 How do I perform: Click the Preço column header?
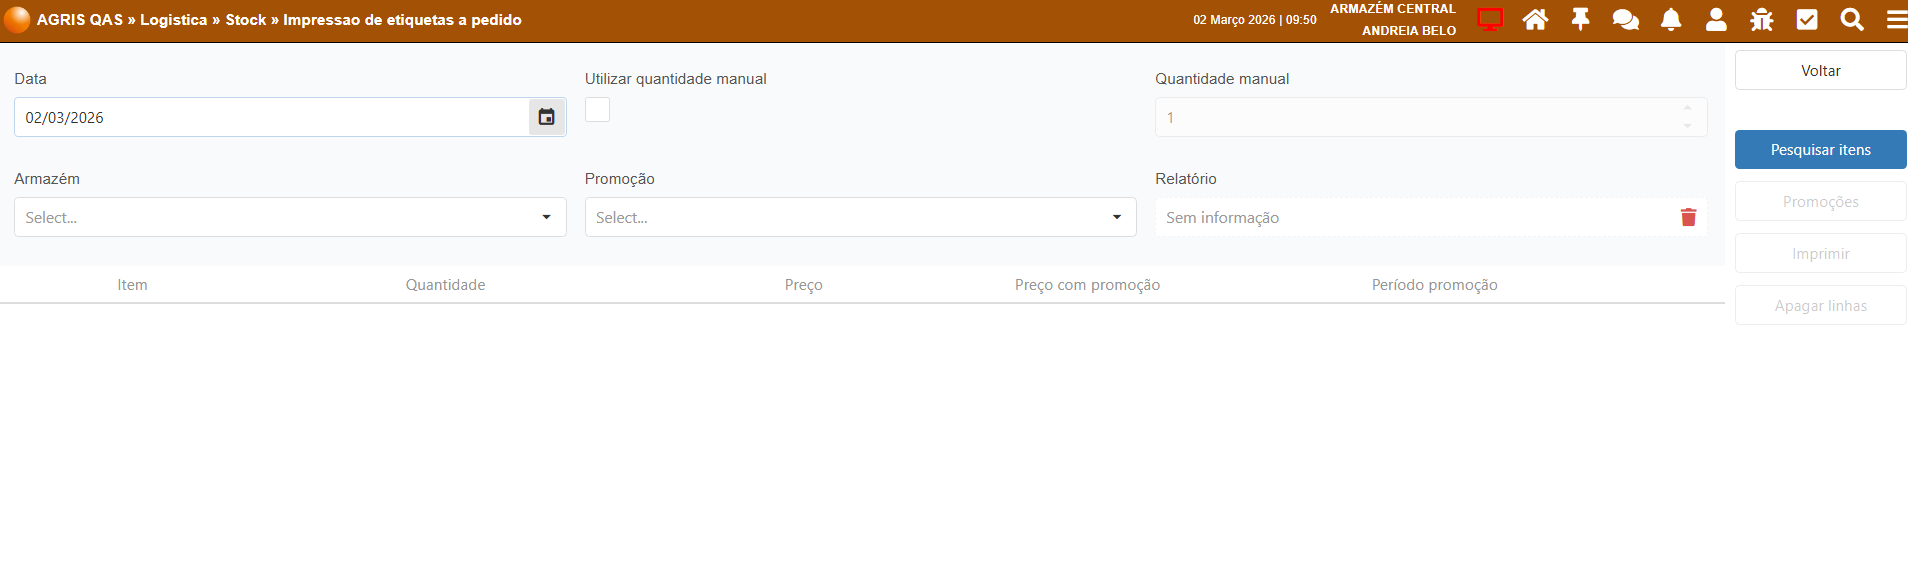click(x=804, y=285)
